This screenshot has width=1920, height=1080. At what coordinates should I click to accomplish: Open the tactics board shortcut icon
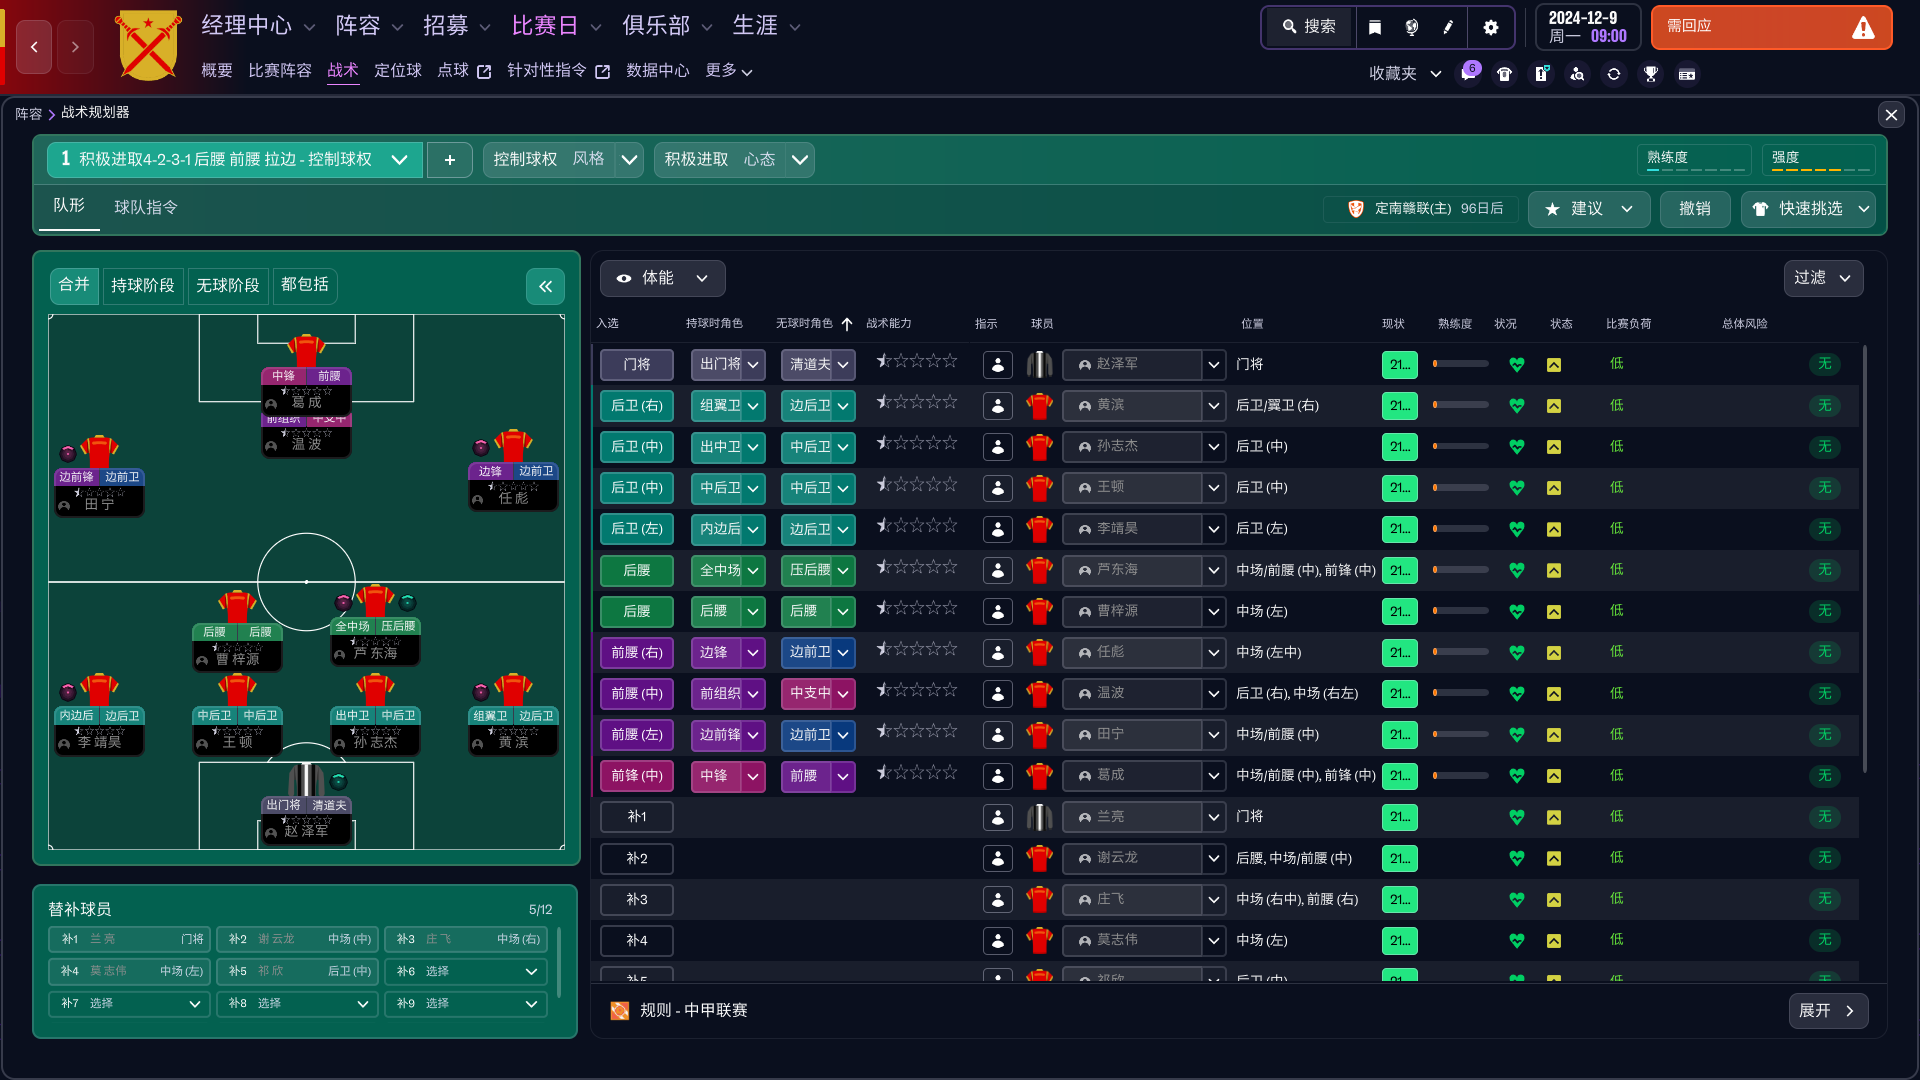[1541, 74]
